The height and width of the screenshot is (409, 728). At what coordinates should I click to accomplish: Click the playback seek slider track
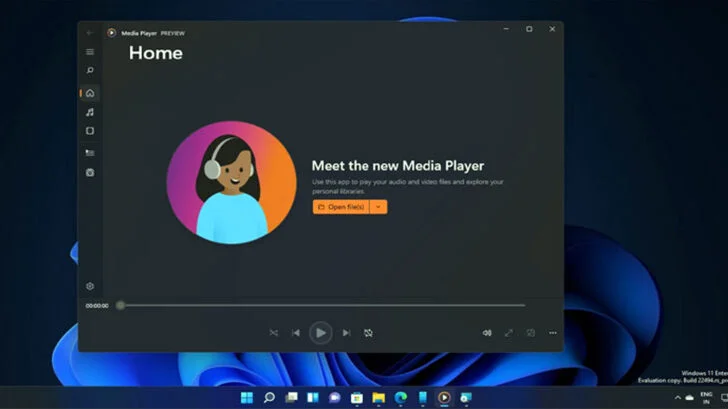[320, 305]
